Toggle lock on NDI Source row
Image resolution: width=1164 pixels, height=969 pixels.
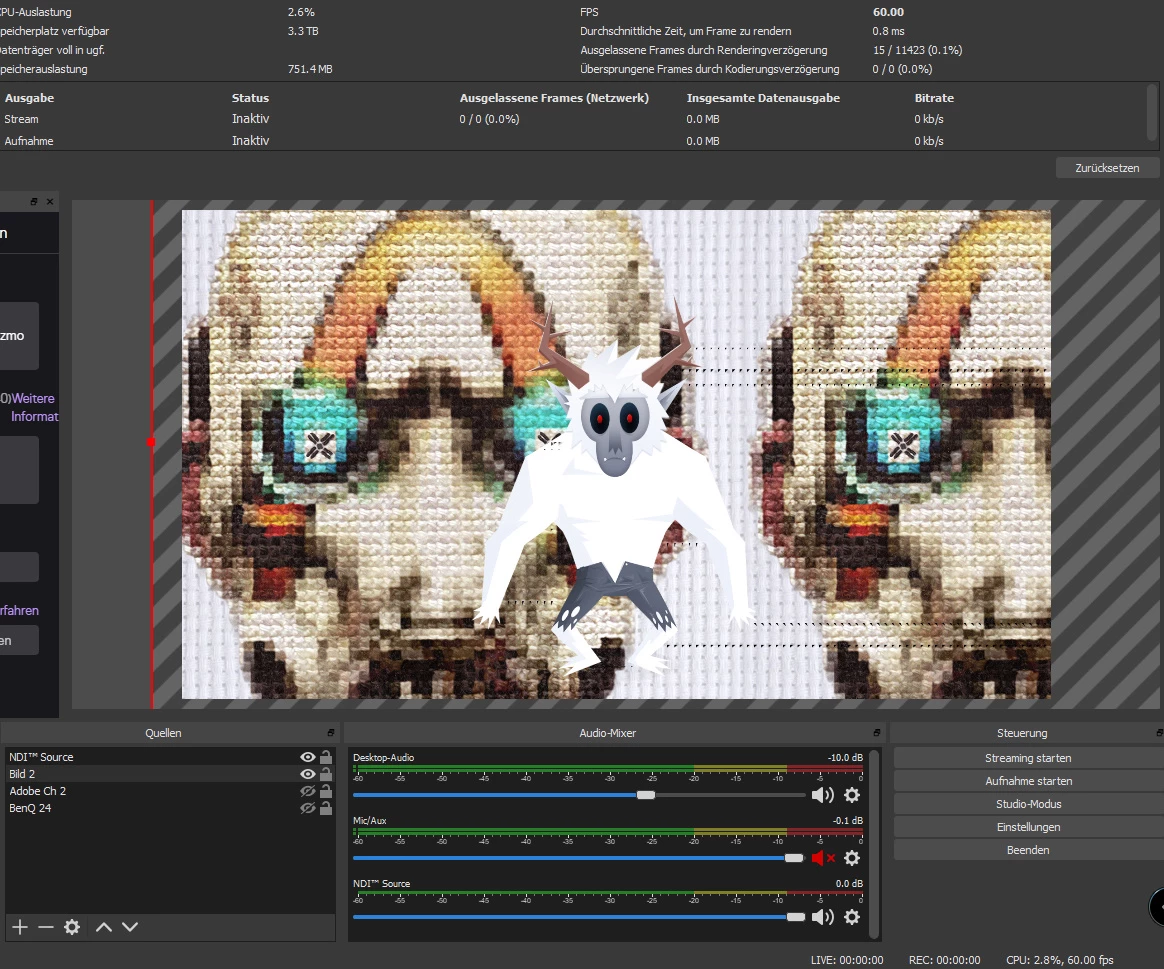pos(326,757)
